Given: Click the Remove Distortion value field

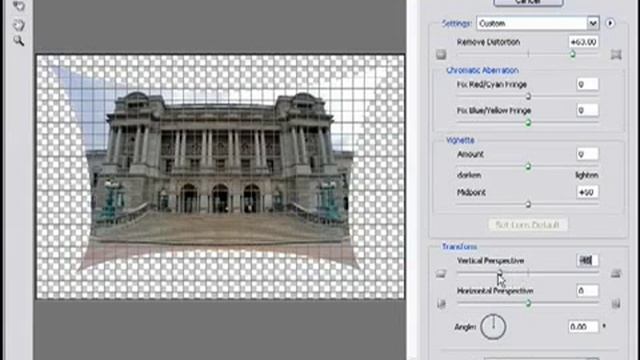Looking at the screenshot, I should point(583,42).
